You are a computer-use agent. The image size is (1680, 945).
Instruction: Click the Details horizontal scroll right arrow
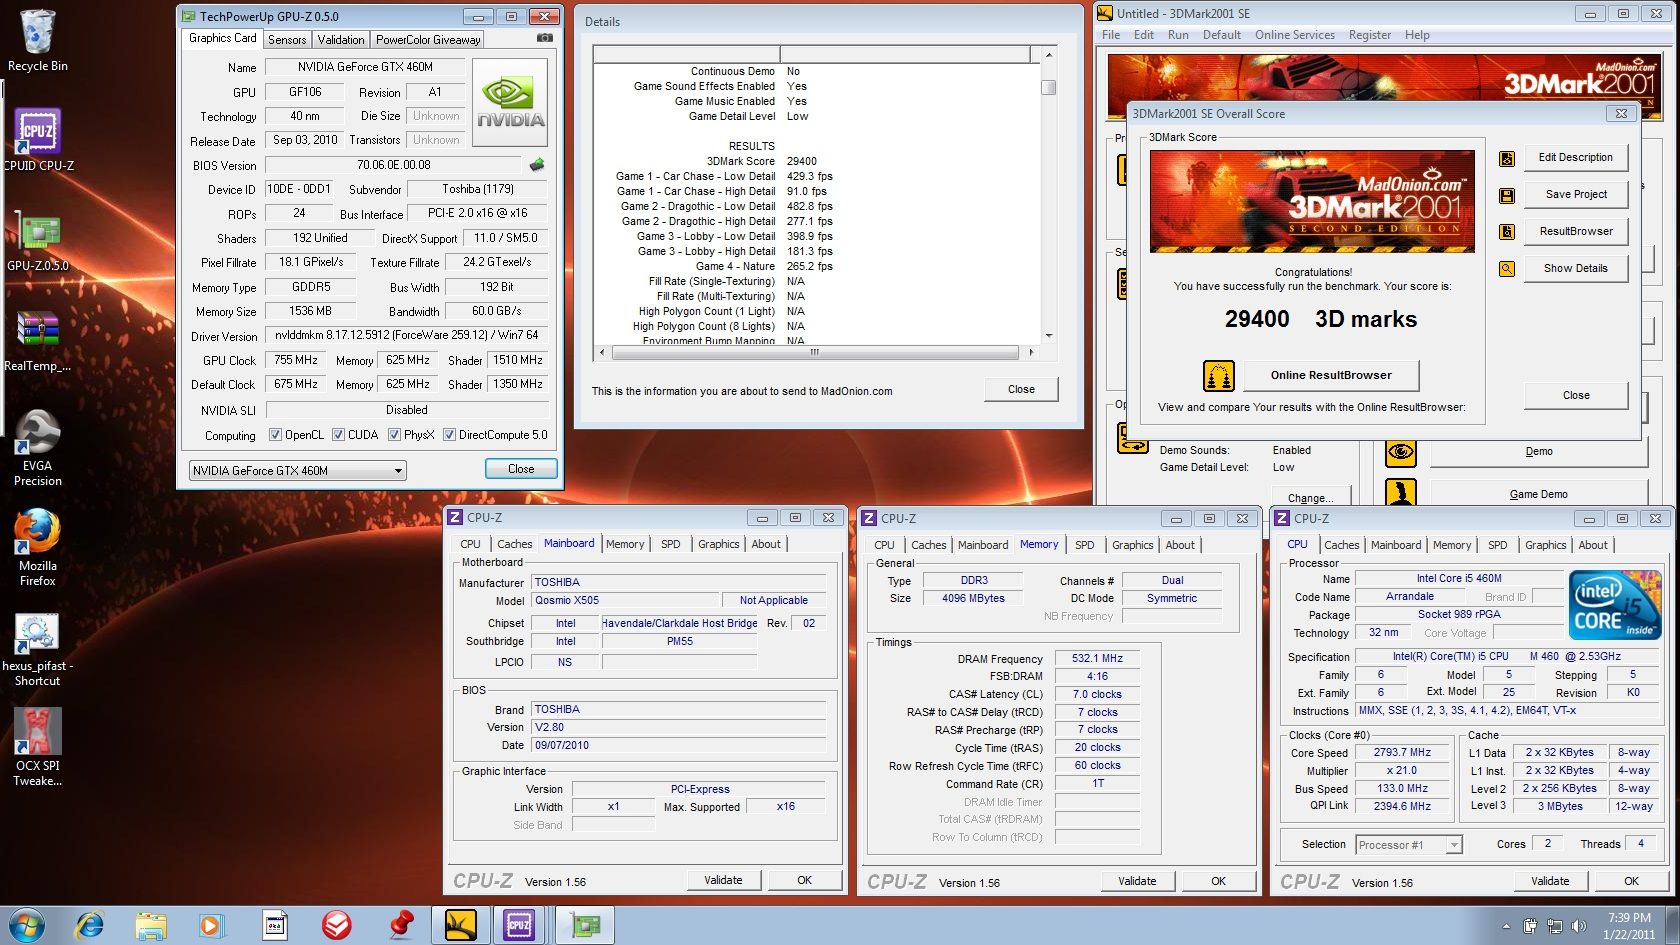click(x=1031, y=352)
